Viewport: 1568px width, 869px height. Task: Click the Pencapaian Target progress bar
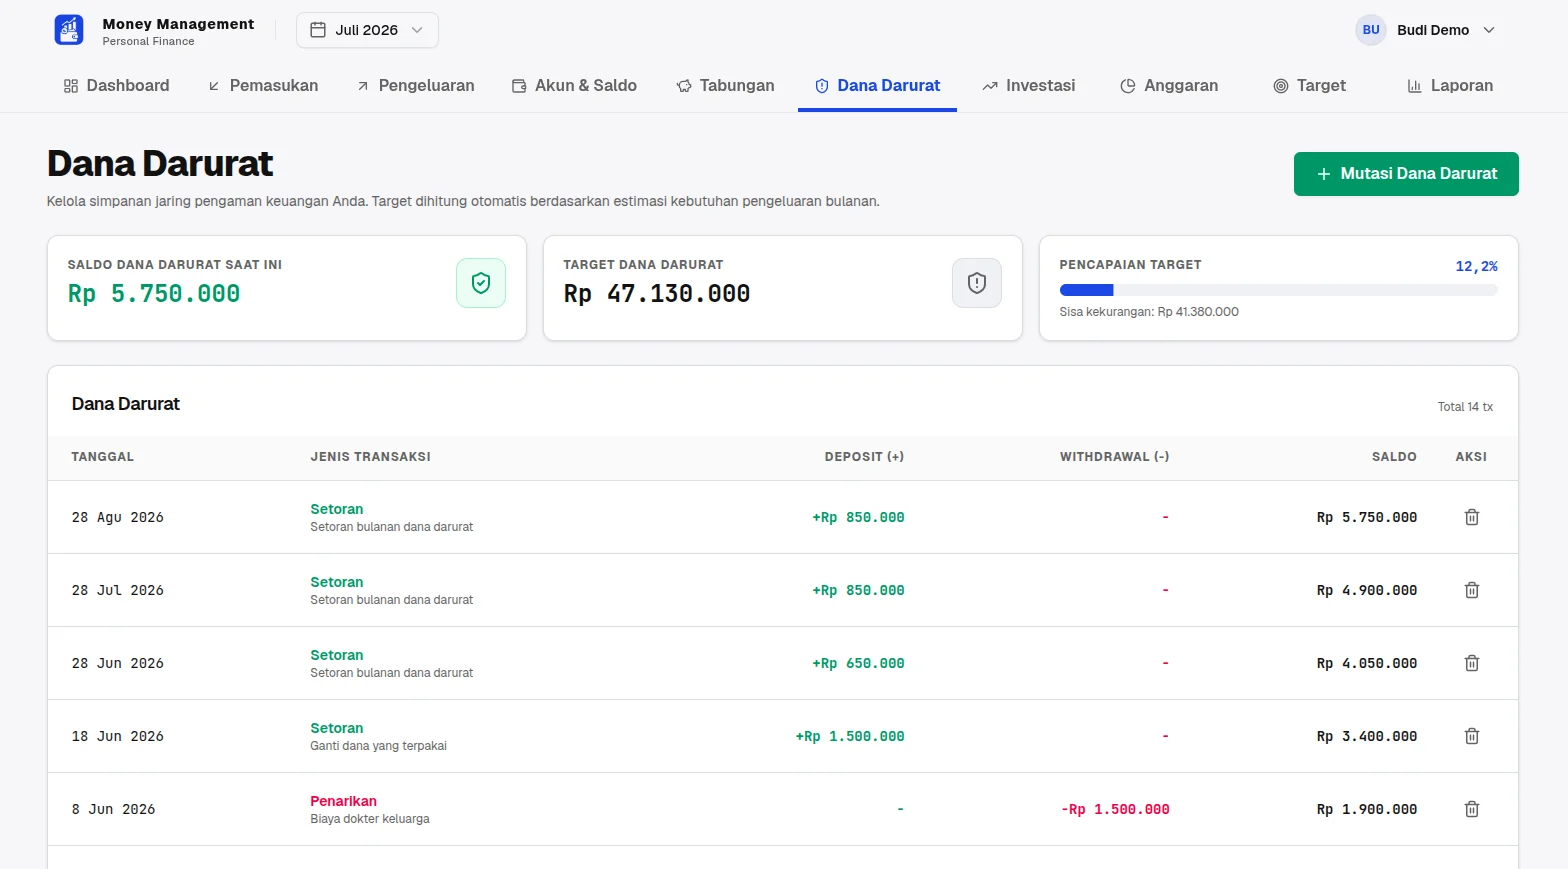[1278, 290]
